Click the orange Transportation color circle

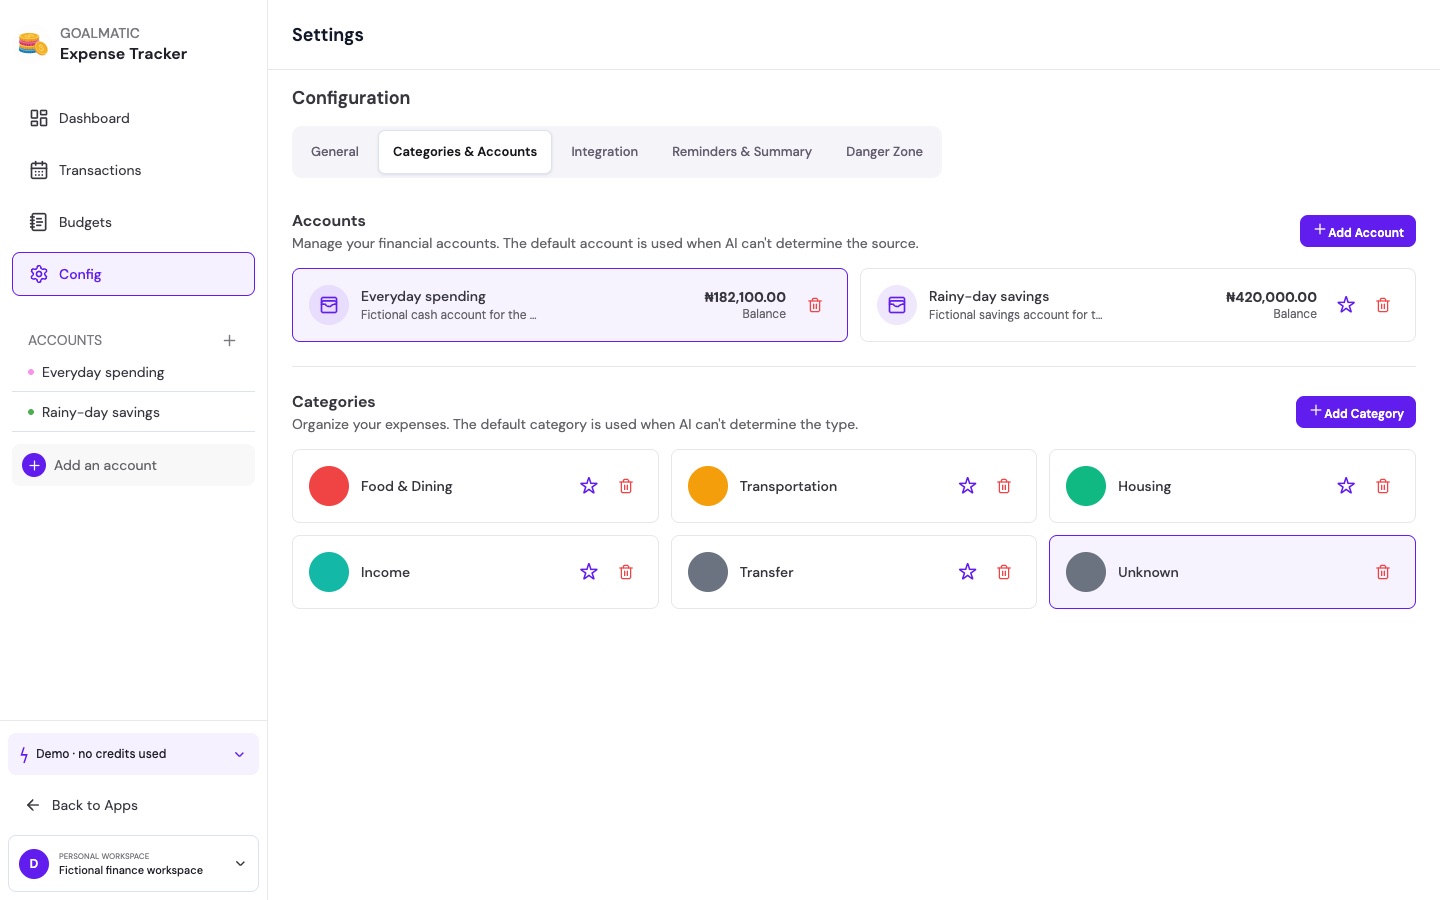pos(708,486)
